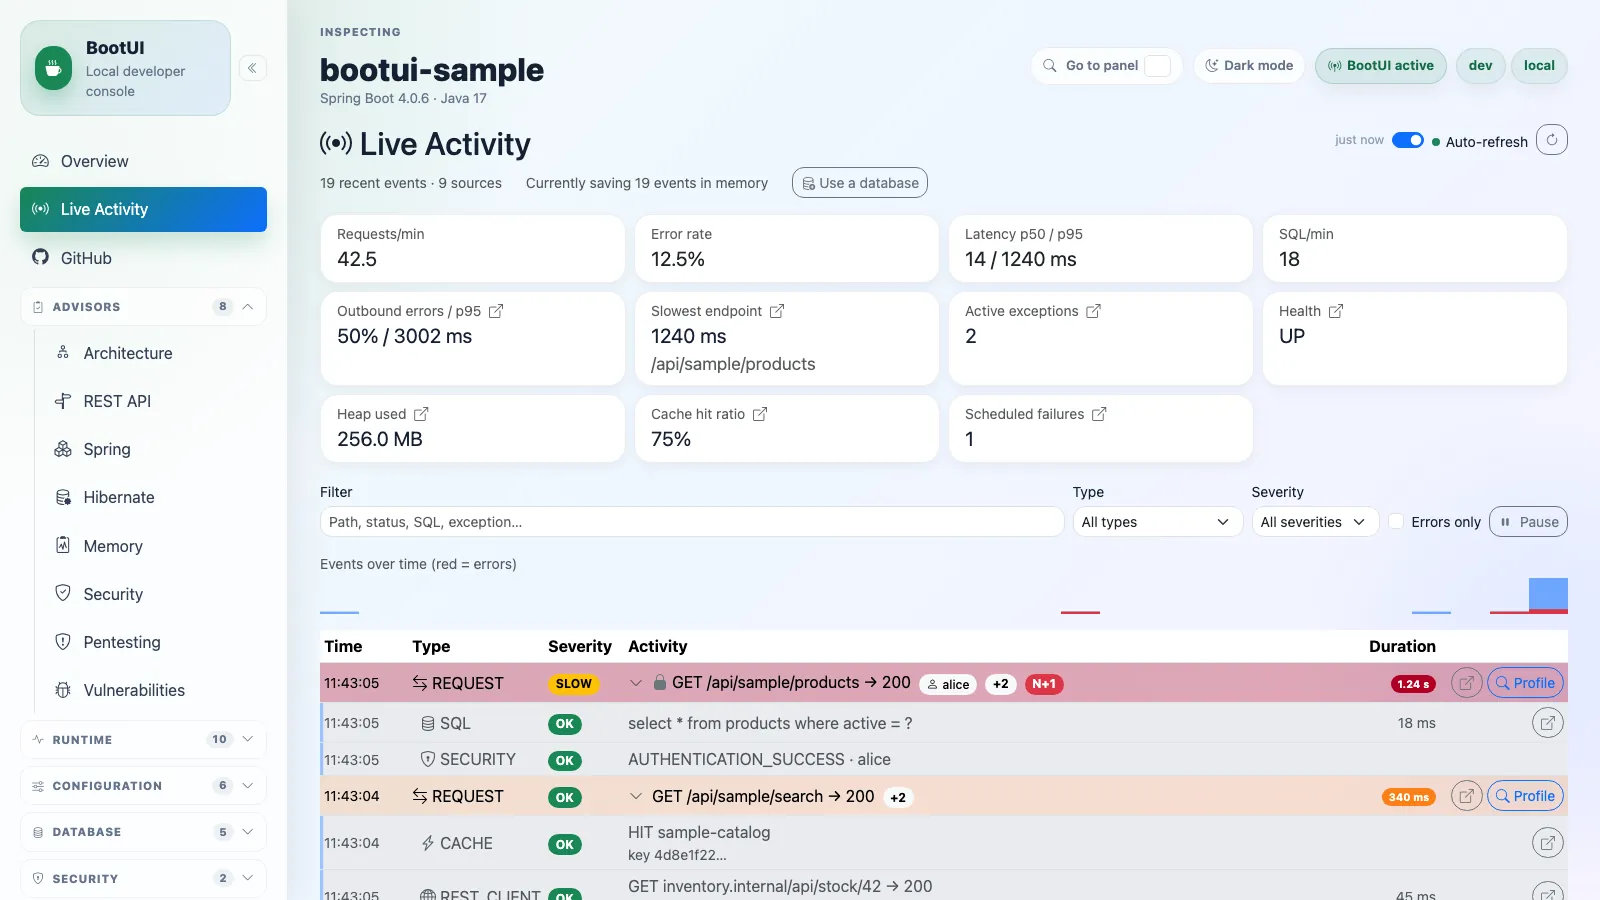Click the Pentesting shield icon
The image size is (1600, 900).
(x=63, y=641)
